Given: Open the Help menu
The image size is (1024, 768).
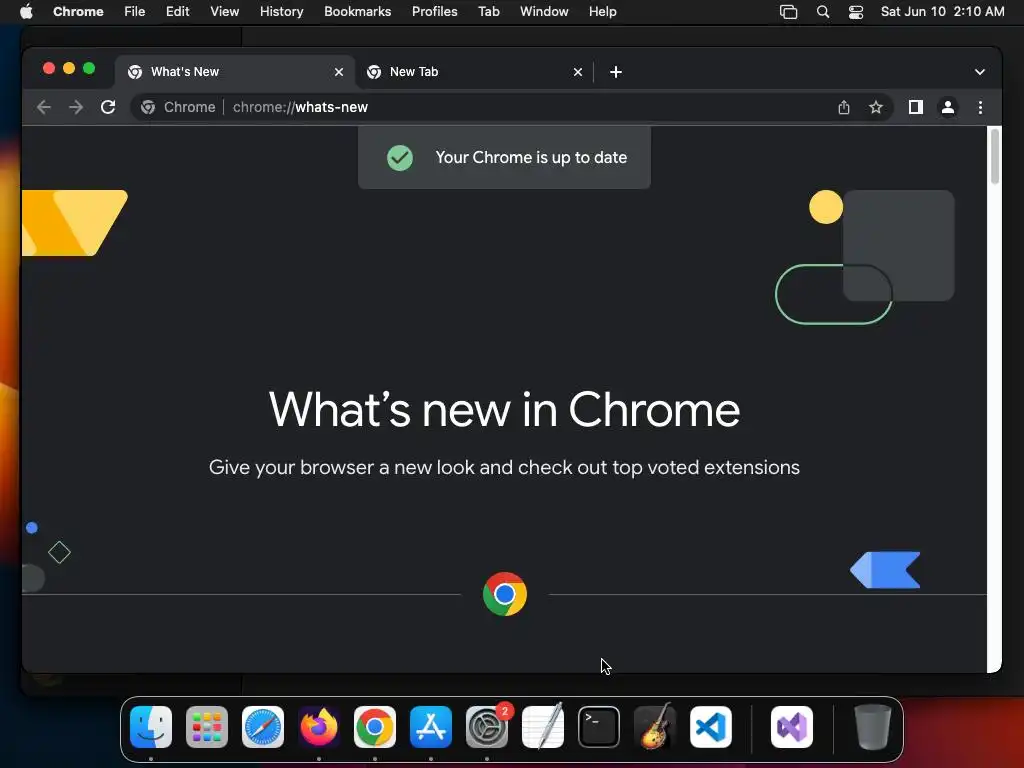Looking at the screenshot, I should [602, 12].
